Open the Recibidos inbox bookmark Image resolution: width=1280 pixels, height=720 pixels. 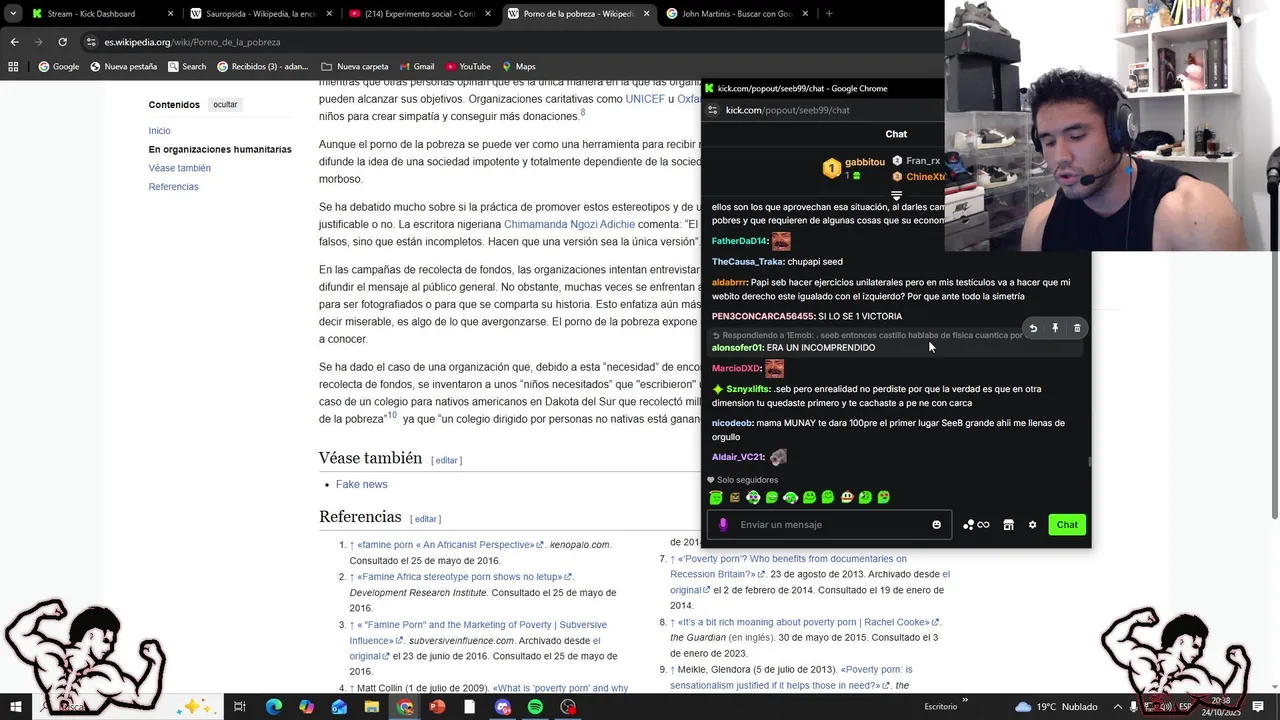pyautogui.click(x=263, y=67)
